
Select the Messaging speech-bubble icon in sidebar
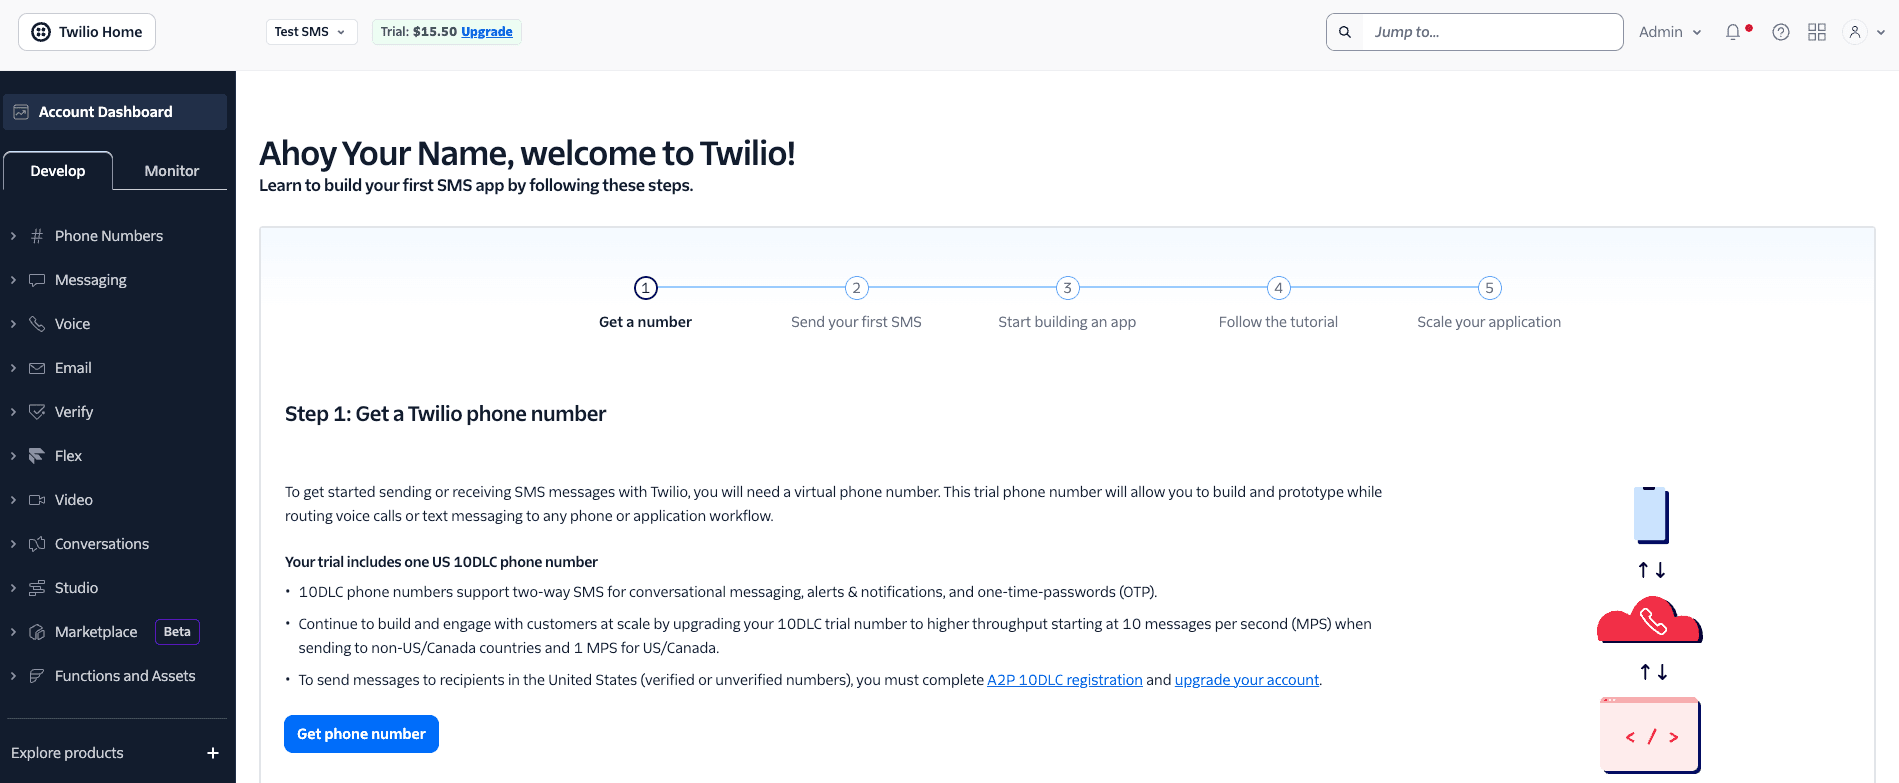pos(36,279)
